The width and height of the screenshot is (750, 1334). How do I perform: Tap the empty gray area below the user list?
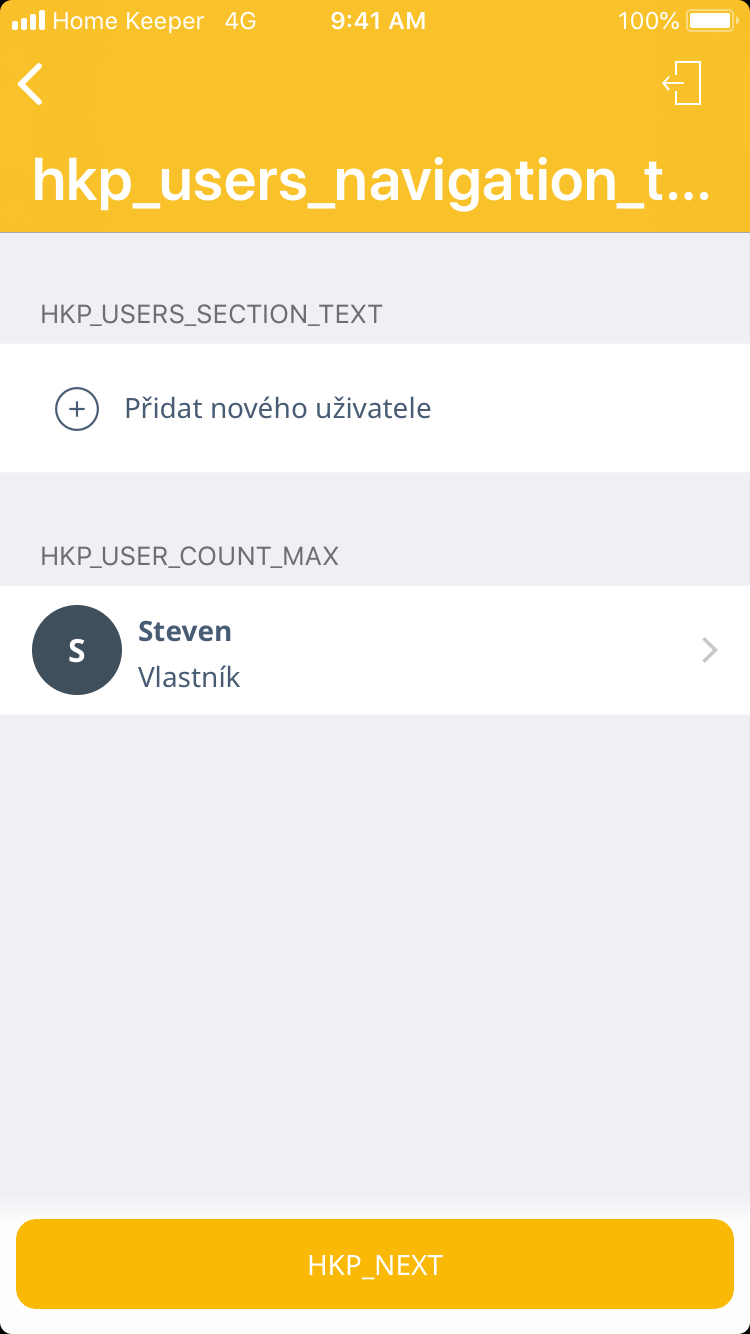pos(375,950)
